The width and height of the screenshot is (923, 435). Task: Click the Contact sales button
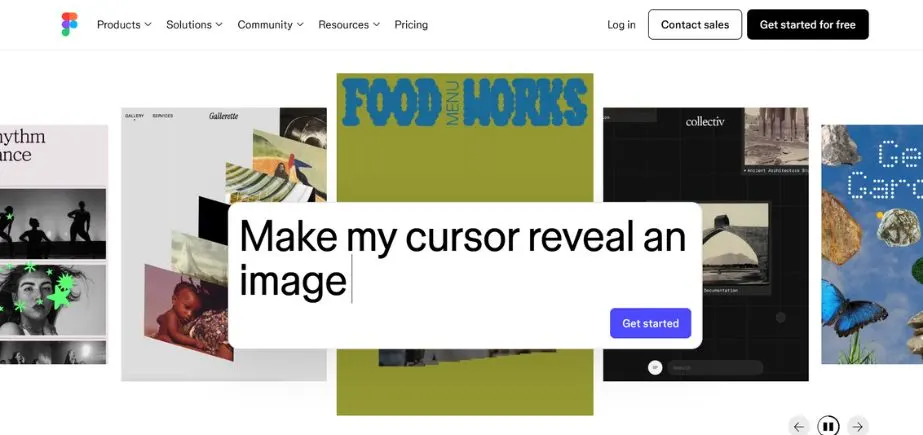695,25
